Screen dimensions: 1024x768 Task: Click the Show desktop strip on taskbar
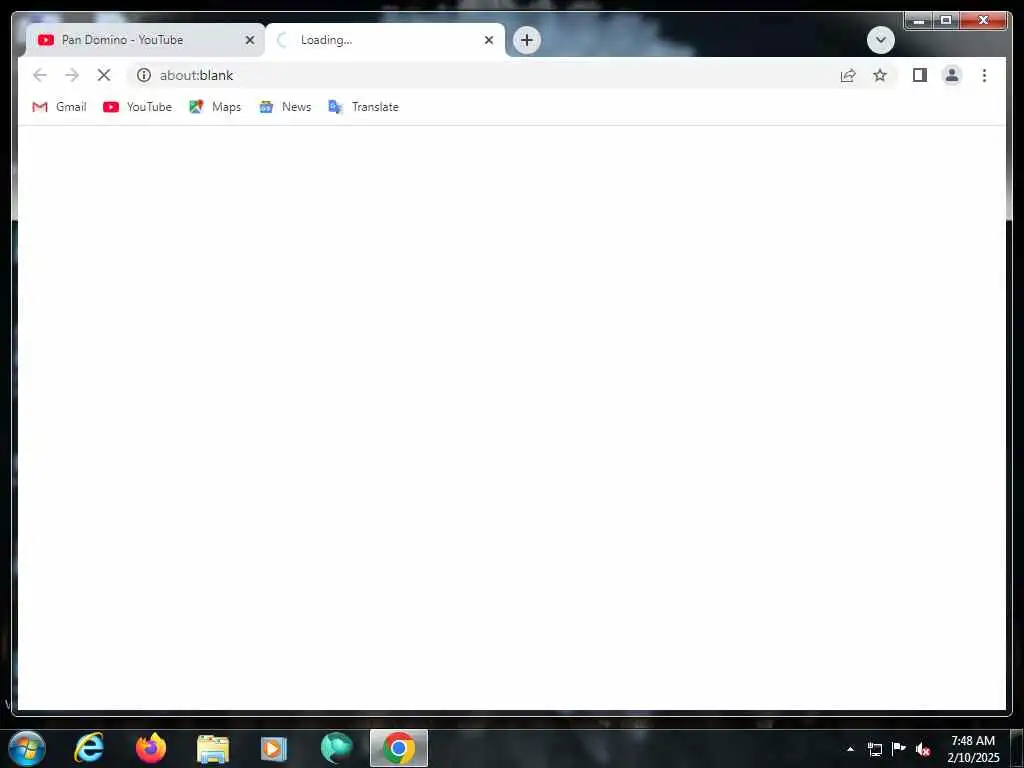(1017, 748)
